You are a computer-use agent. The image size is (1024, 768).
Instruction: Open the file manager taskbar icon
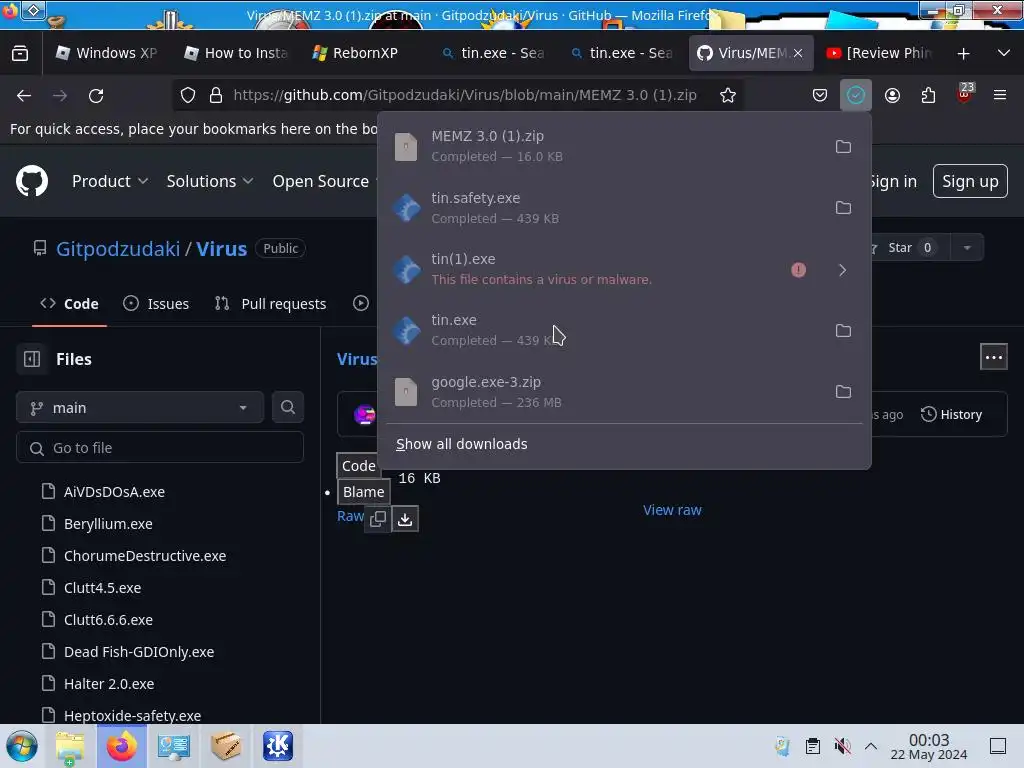coord(70,747)
